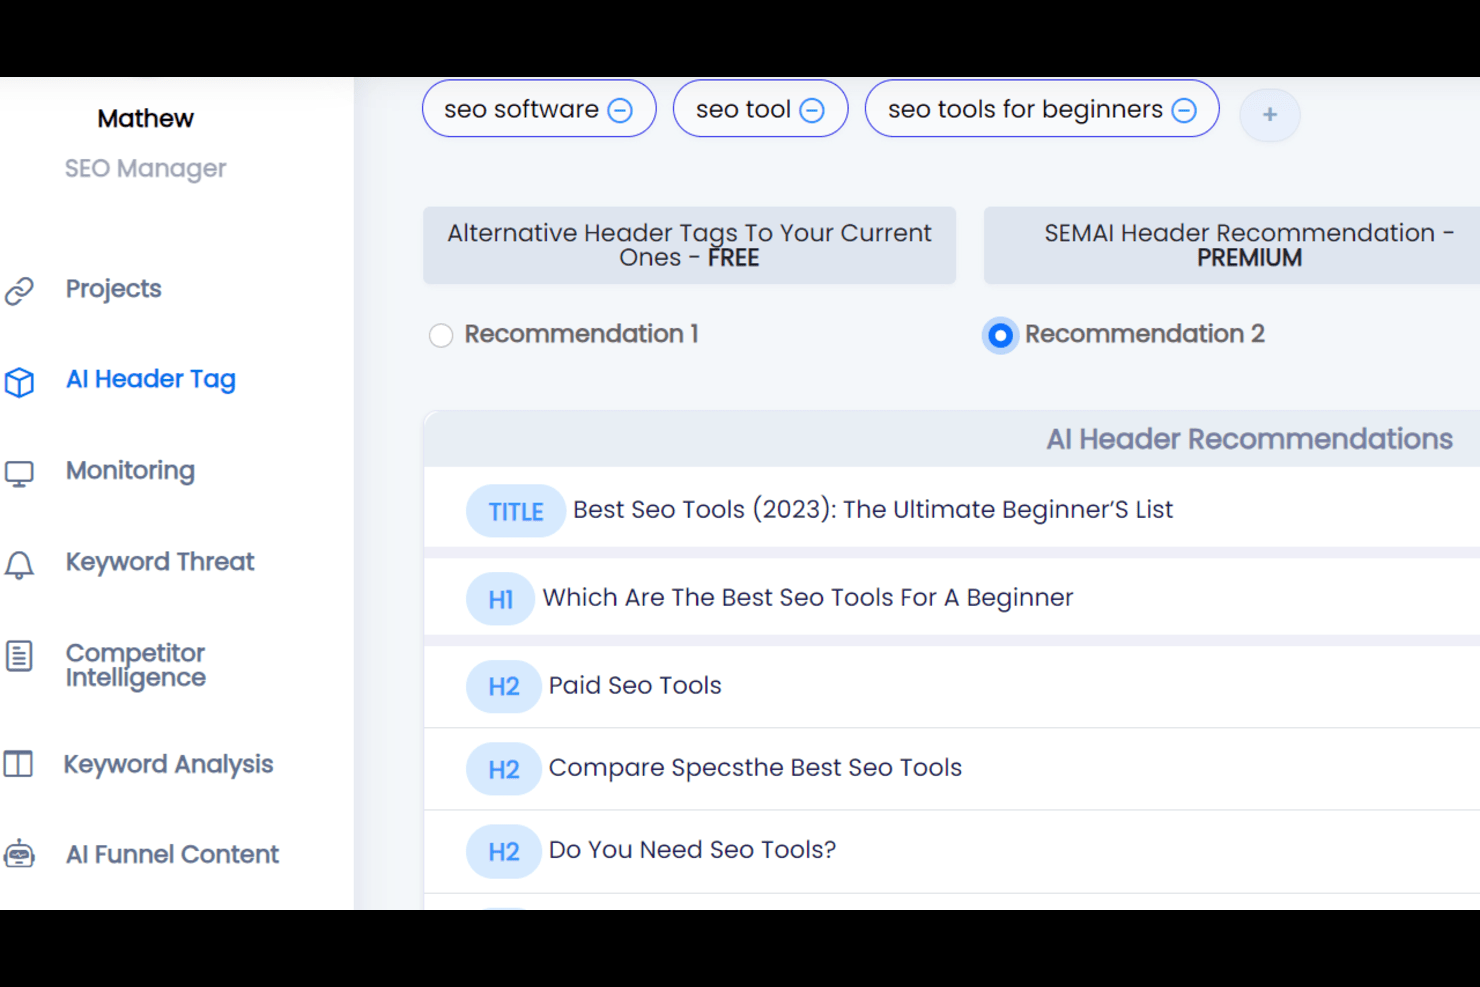Viewport: 1480px width, 987px height.
Task: Click the TITLE tag badge
Action: tap(516, 512)
